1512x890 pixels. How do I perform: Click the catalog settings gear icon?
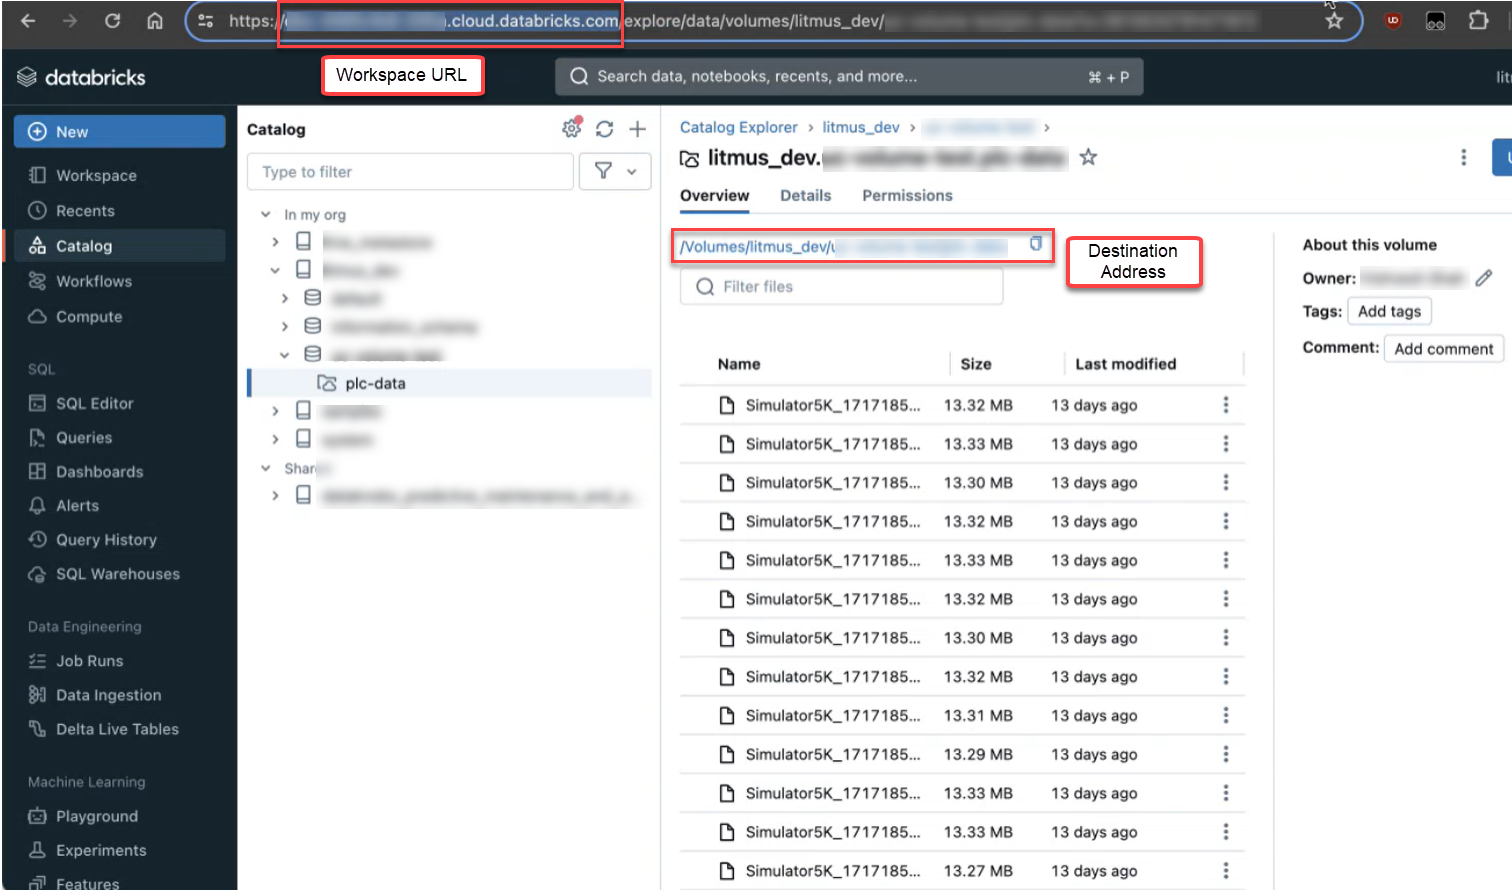(x=571, y=129)
